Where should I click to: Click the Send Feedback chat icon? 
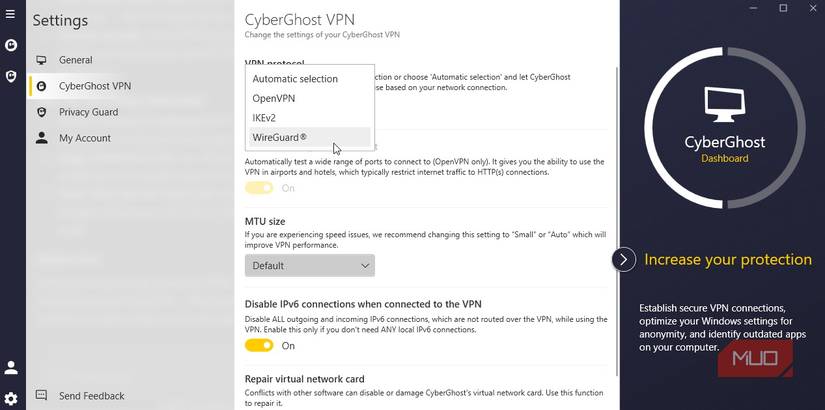pyautogui.click(x=41, y=396)
